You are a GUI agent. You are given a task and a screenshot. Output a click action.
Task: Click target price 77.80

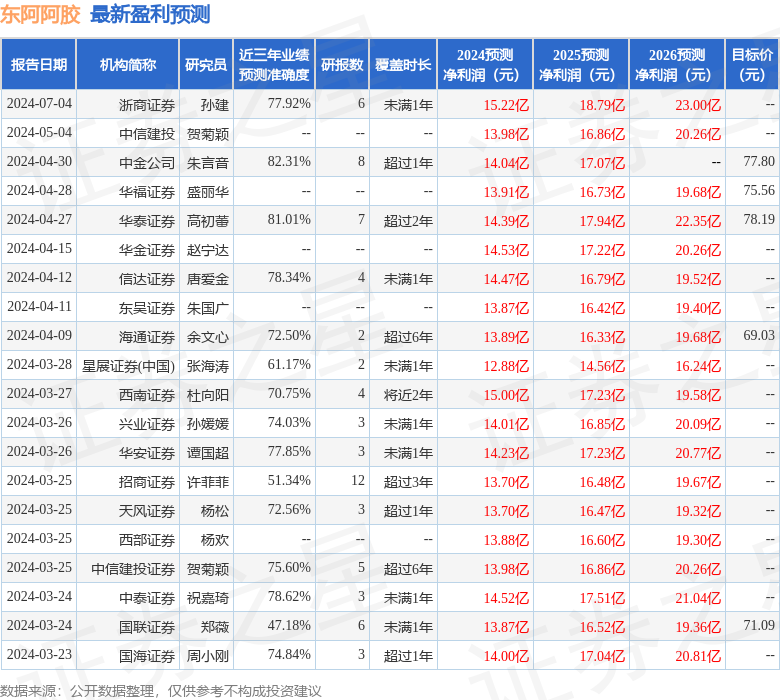(x=759, y=162)
